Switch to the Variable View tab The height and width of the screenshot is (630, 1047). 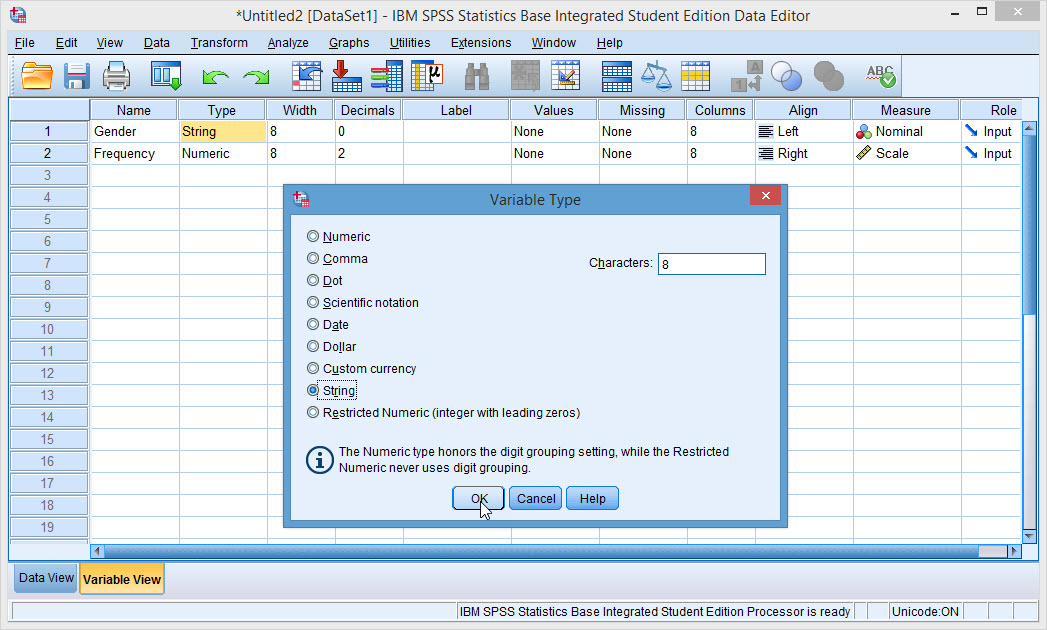pos(122,579)
